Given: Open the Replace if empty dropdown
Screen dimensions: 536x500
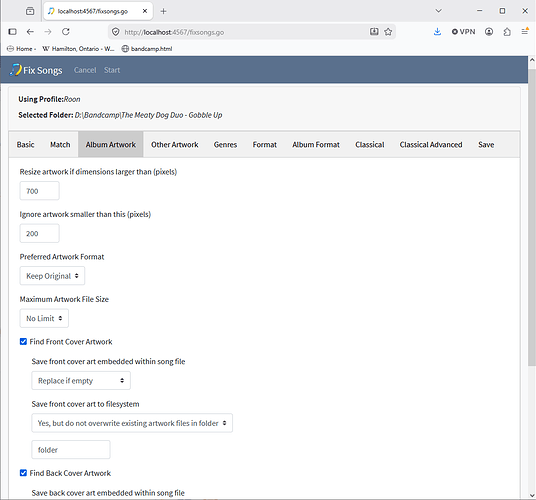Looking at the screenshot, I should tap(81, 380).
